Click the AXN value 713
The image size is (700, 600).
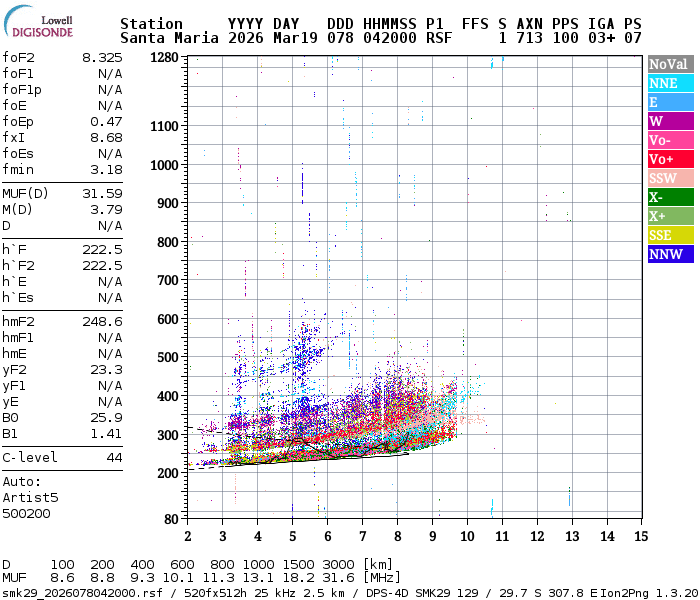(529, 38)
